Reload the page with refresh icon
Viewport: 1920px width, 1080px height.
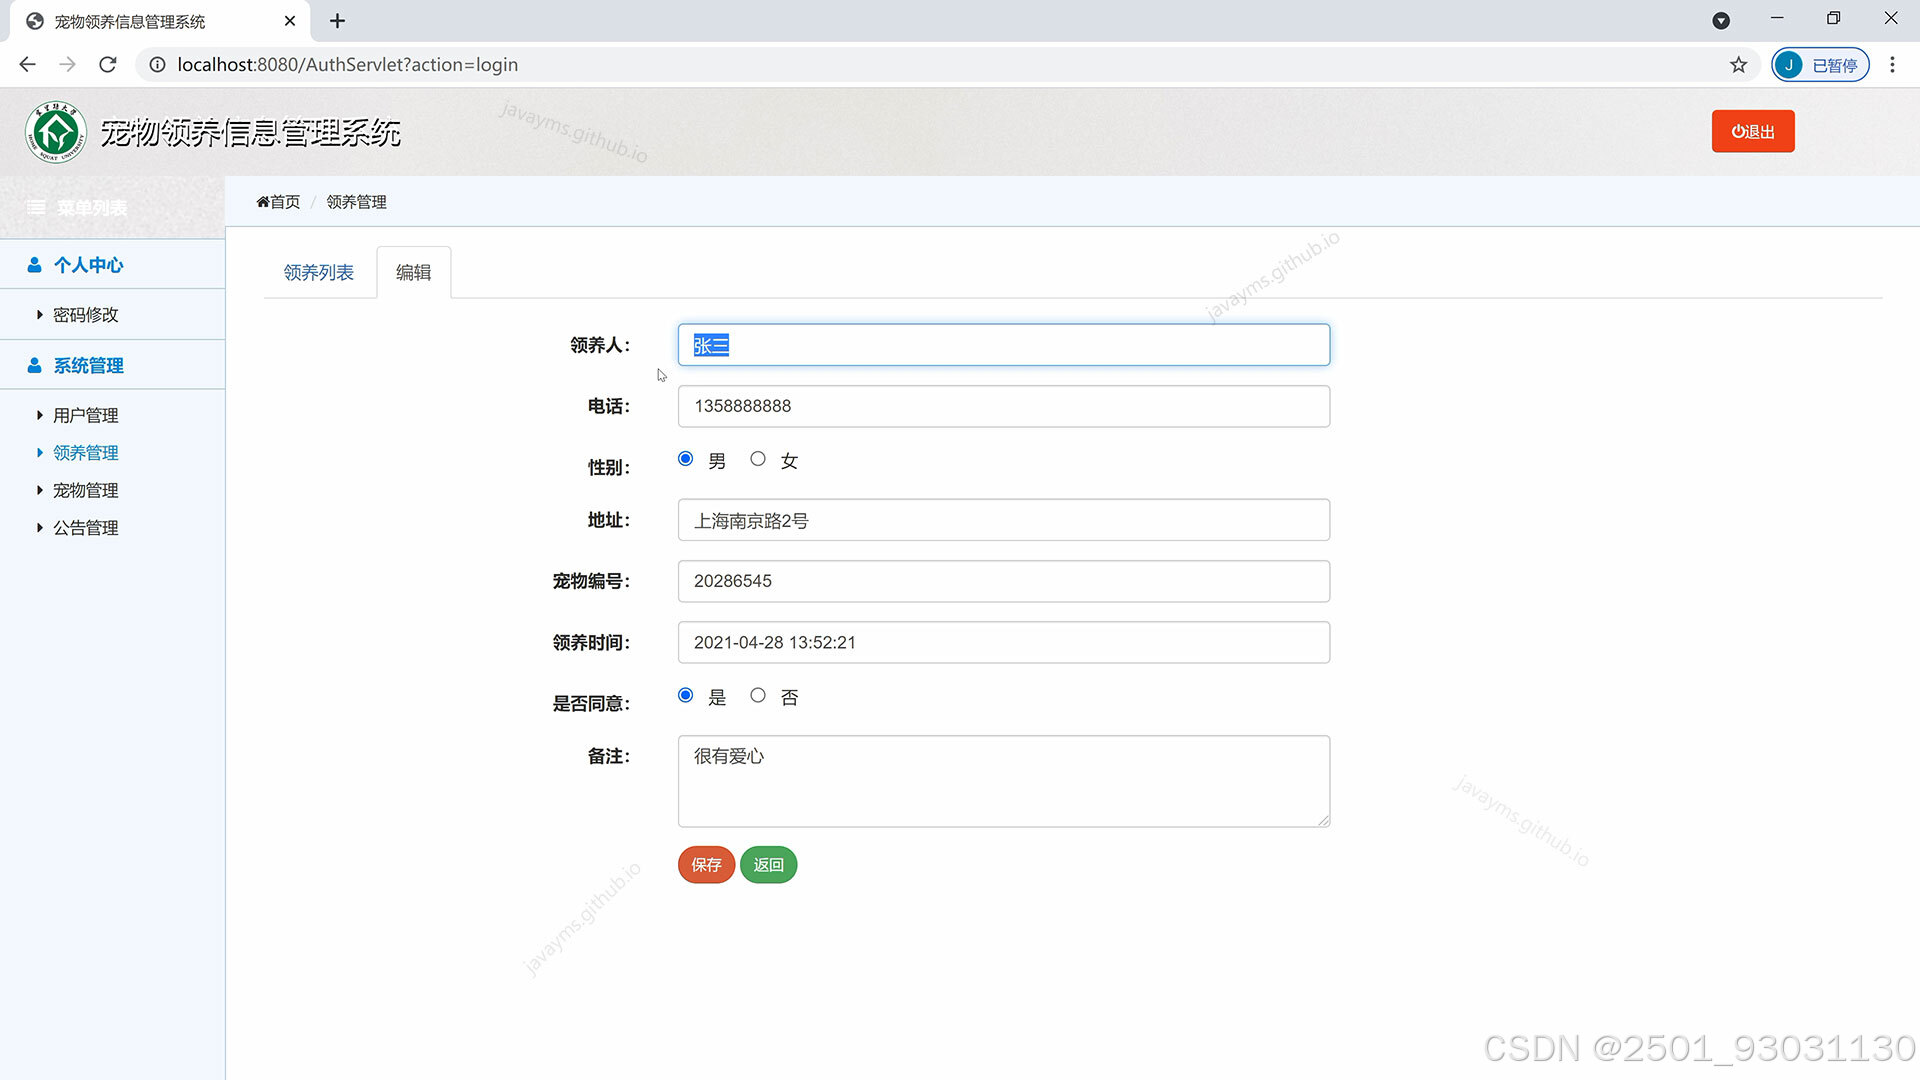pyautogui.click(x=108, y=65)
